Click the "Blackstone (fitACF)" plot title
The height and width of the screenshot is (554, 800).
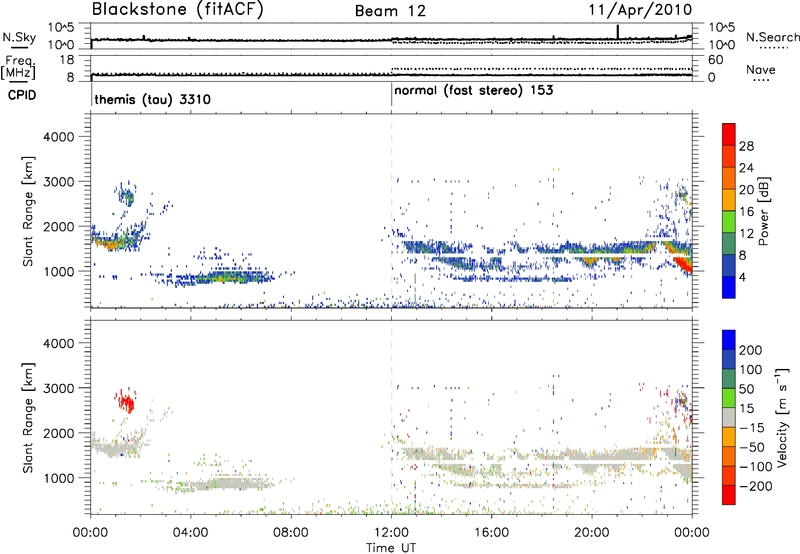click(178, 10)
